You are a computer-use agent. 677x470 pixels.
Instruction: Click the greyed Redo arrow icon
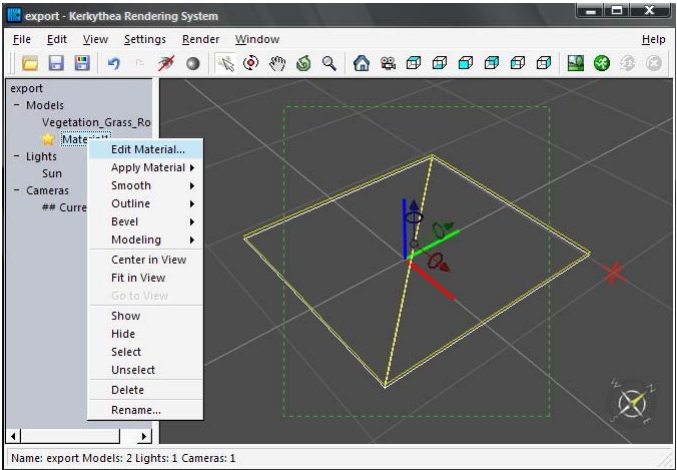pos(139,63)
